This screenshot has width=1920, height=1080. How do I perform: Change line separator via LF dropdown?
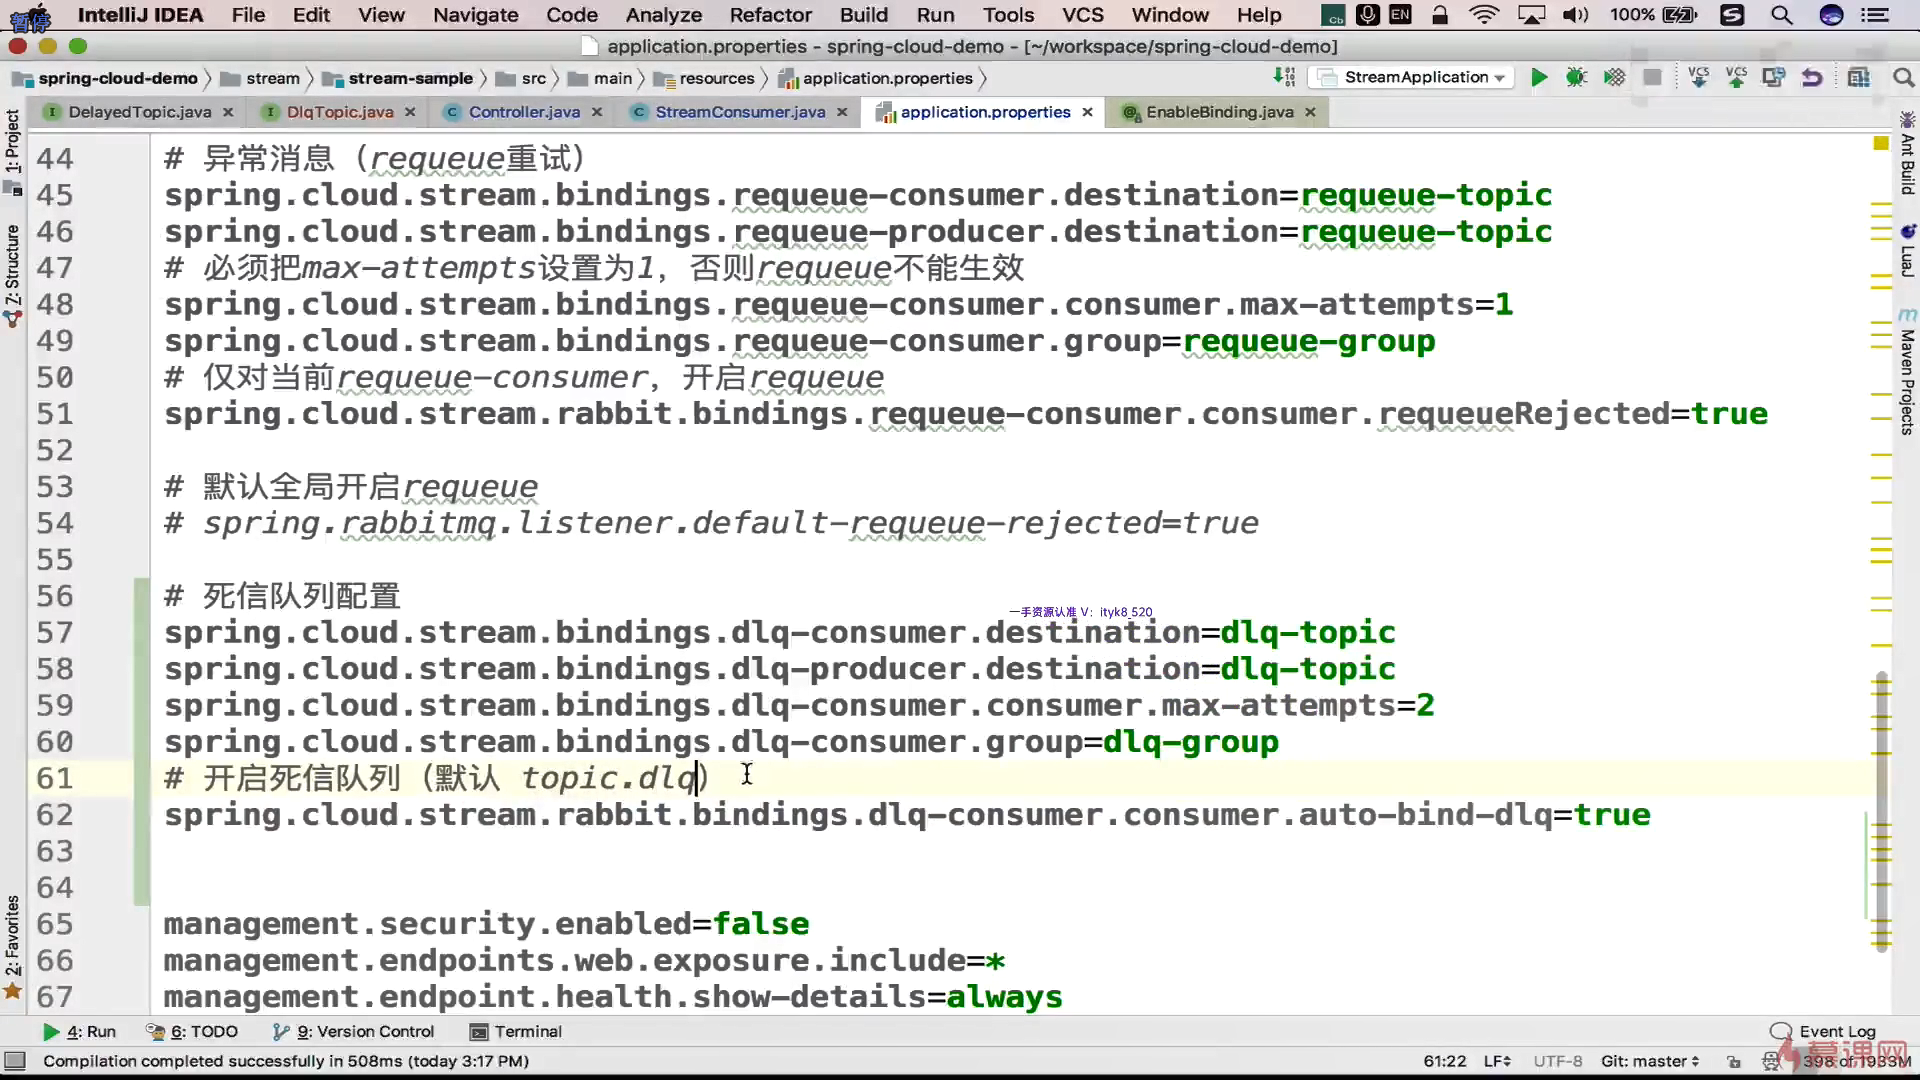tap(1497, 1061)
